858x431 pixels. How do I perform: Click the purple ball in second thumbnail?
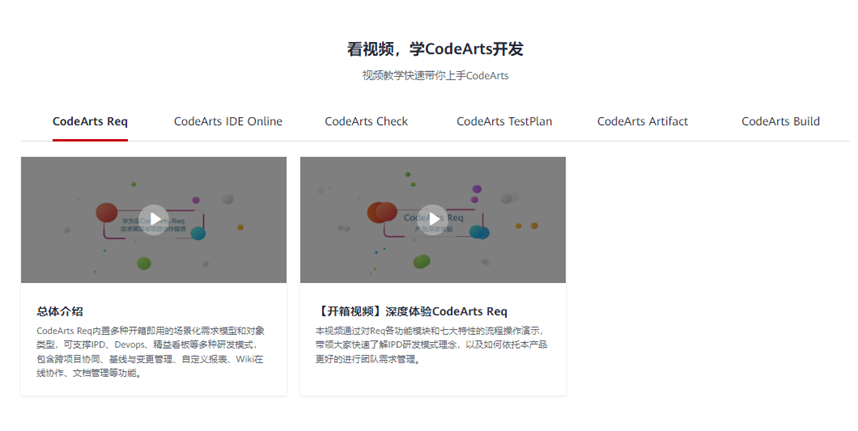(x=477, y=189)
